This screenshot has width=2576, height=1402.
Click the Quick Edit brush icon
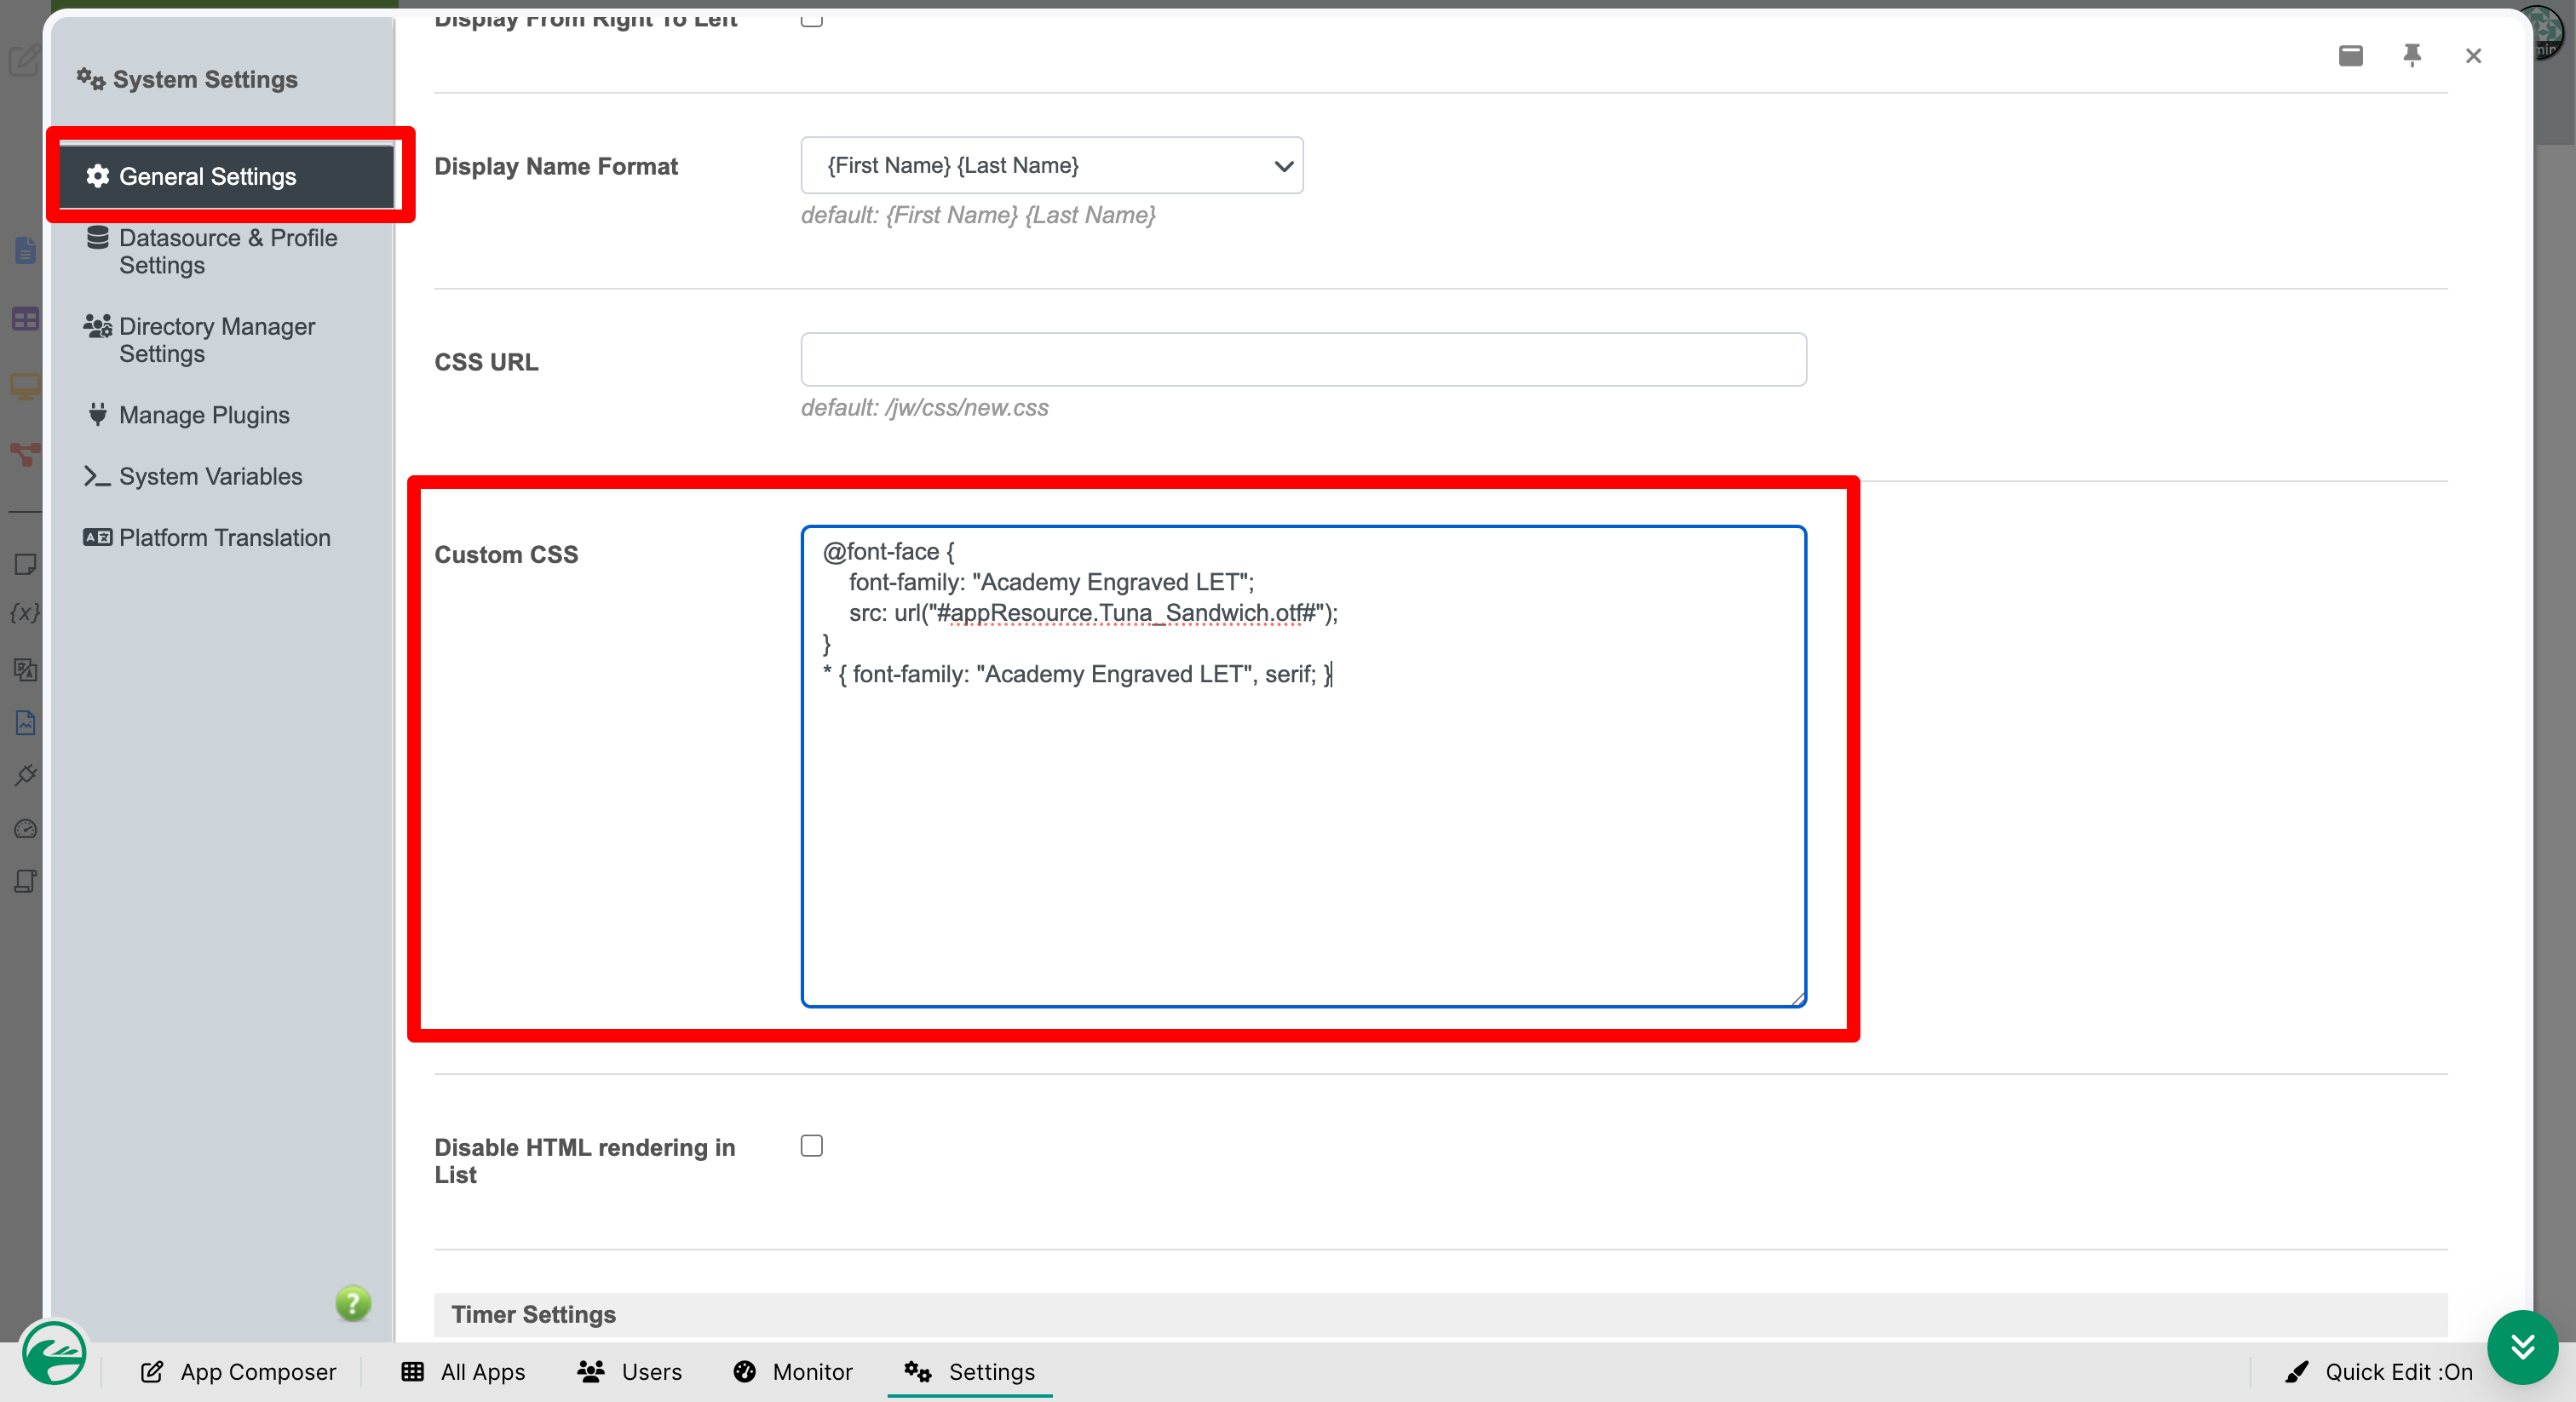pos(2297,1372)
